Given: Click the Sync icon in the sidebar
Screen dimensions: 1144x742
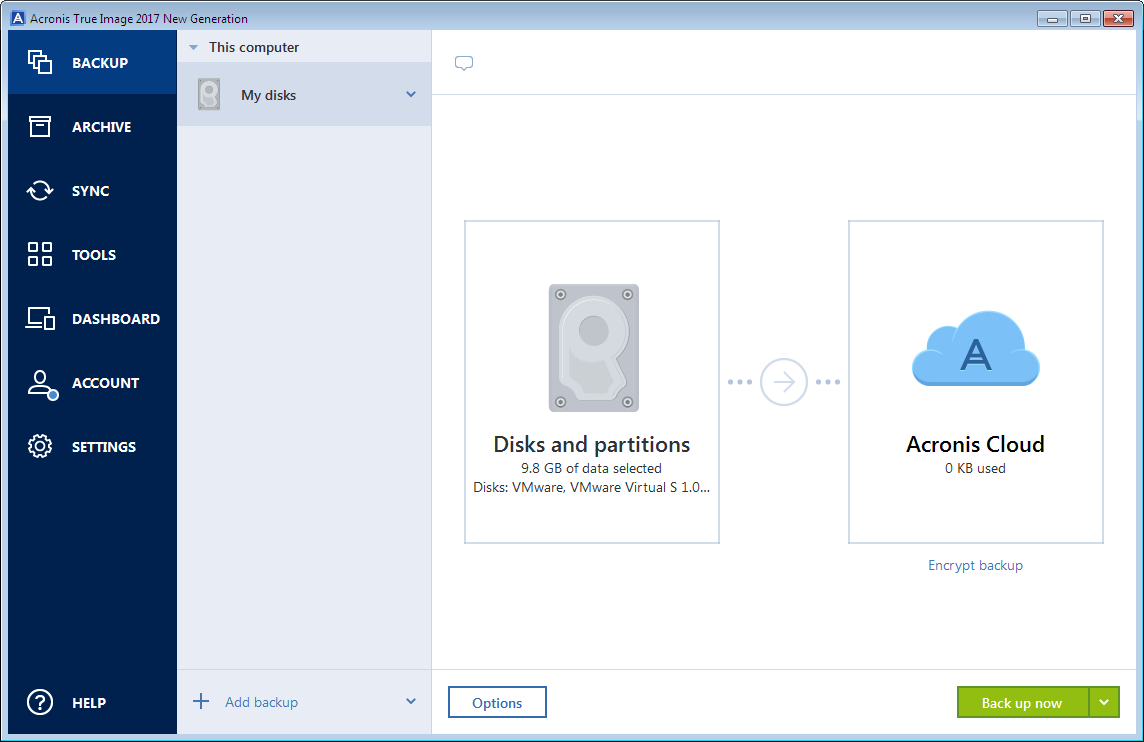Looking at the screenshot, I should click(x=40, y=190).
